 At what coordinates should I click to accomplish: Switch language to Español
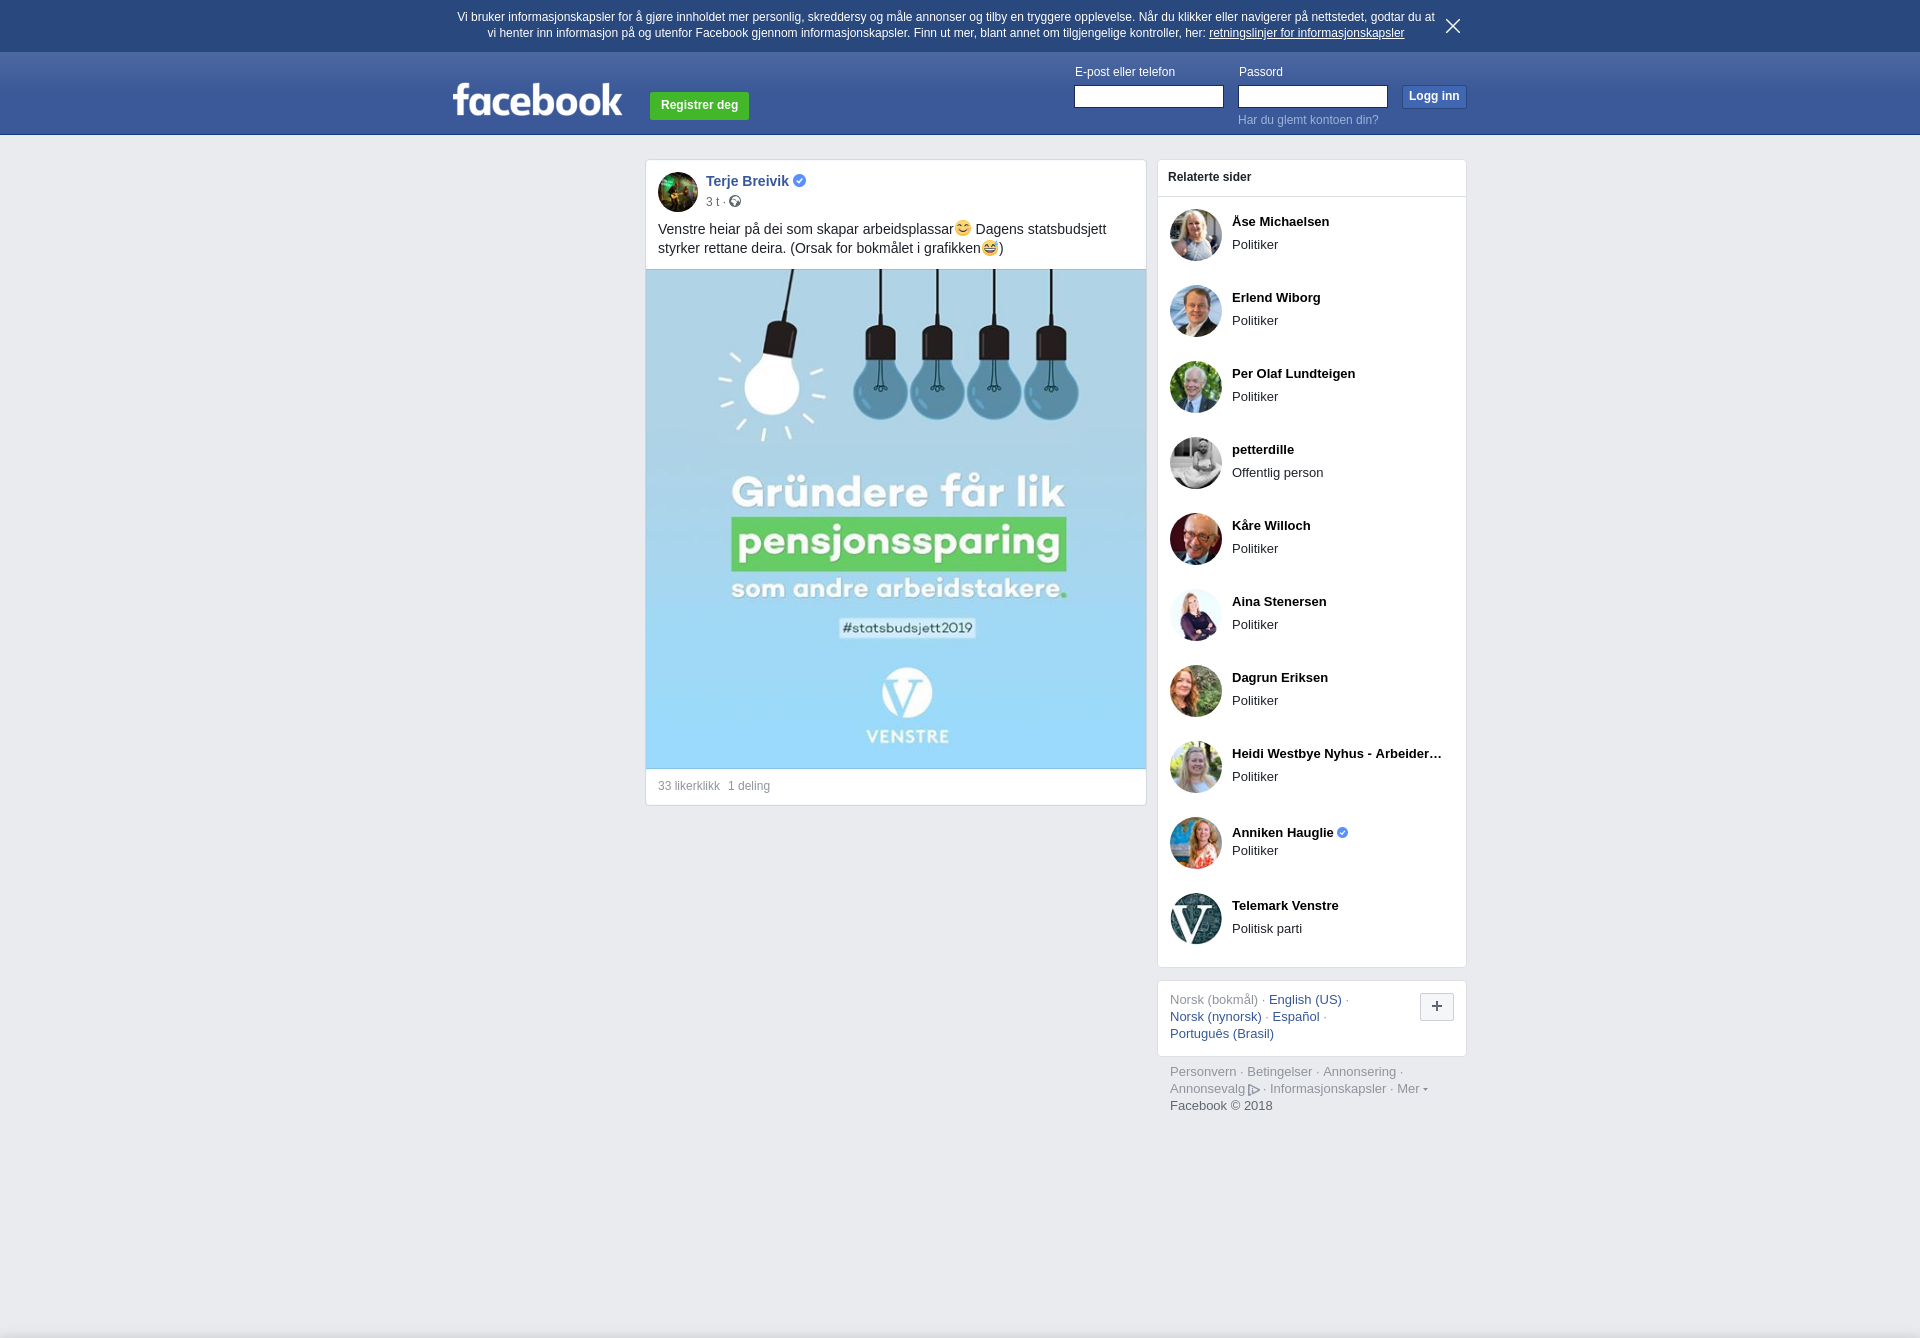point(1296,1017)
